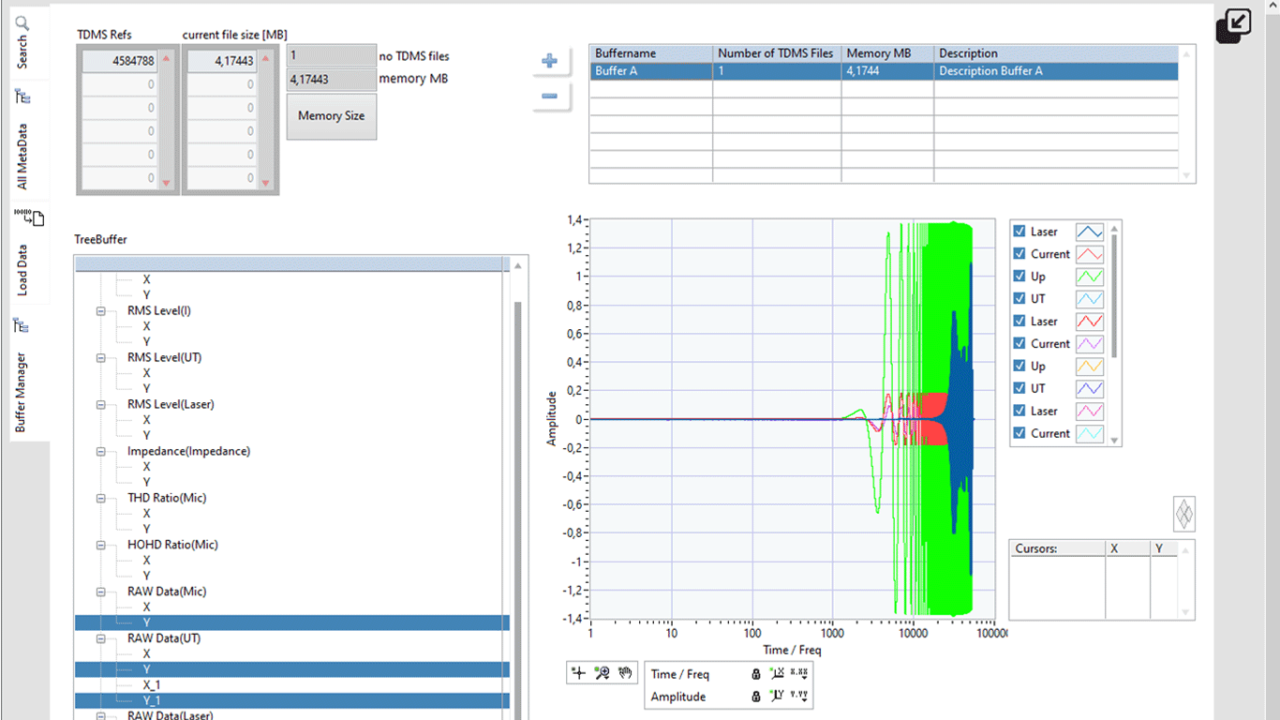The height and width of the screenshot is (720, 1280).
Task: Uncheck the first Laser plot checkbox
Action: coord(1020,232)
